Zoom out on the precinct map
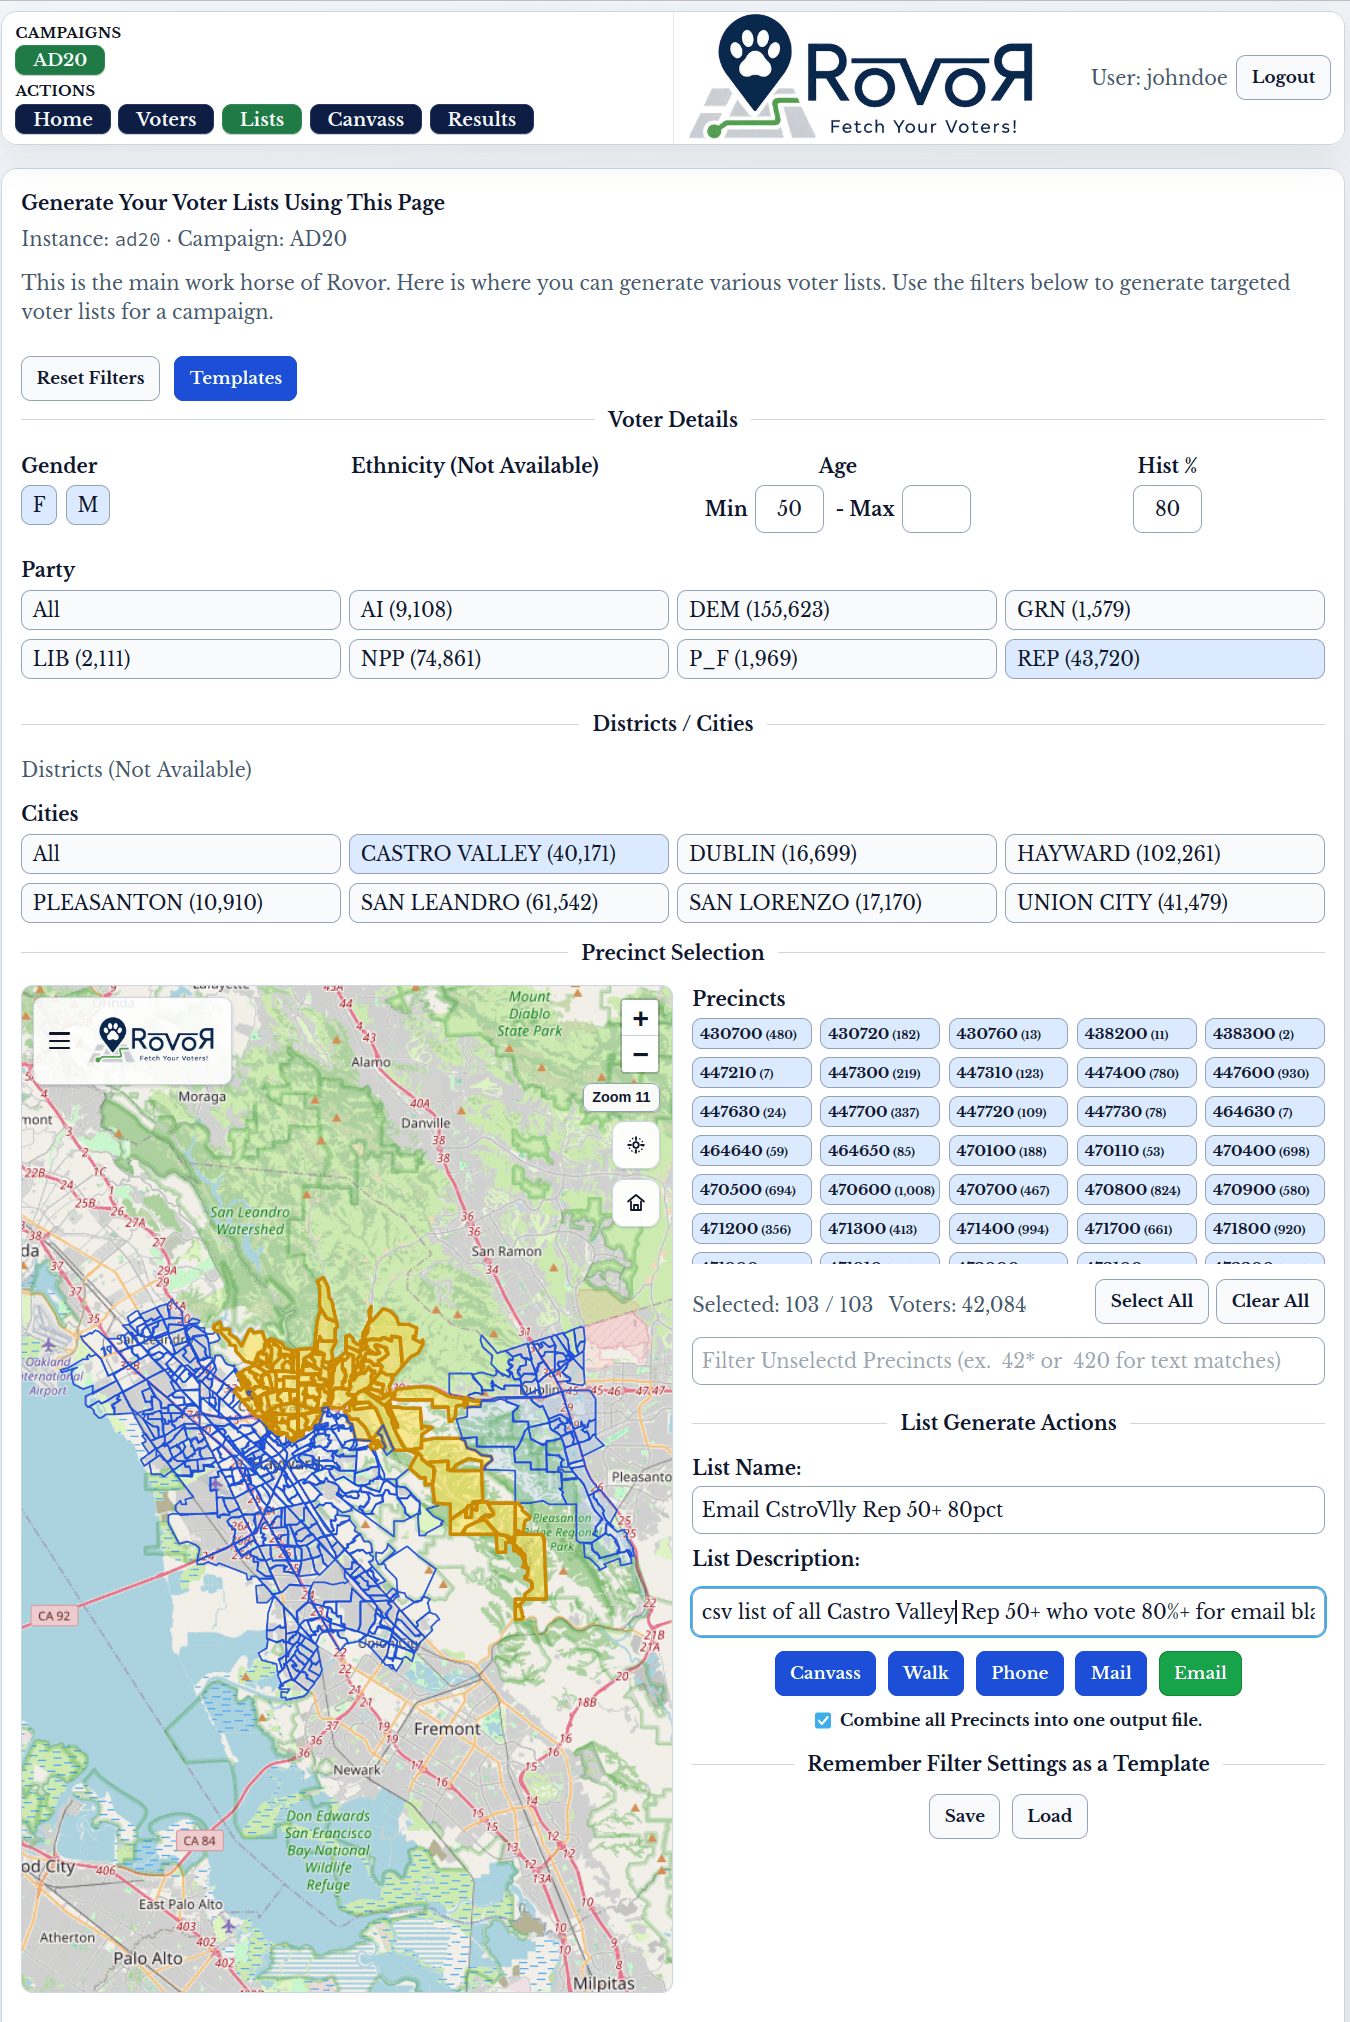The width and height of the screenshot is (1350, 2022). (640, 1054)
